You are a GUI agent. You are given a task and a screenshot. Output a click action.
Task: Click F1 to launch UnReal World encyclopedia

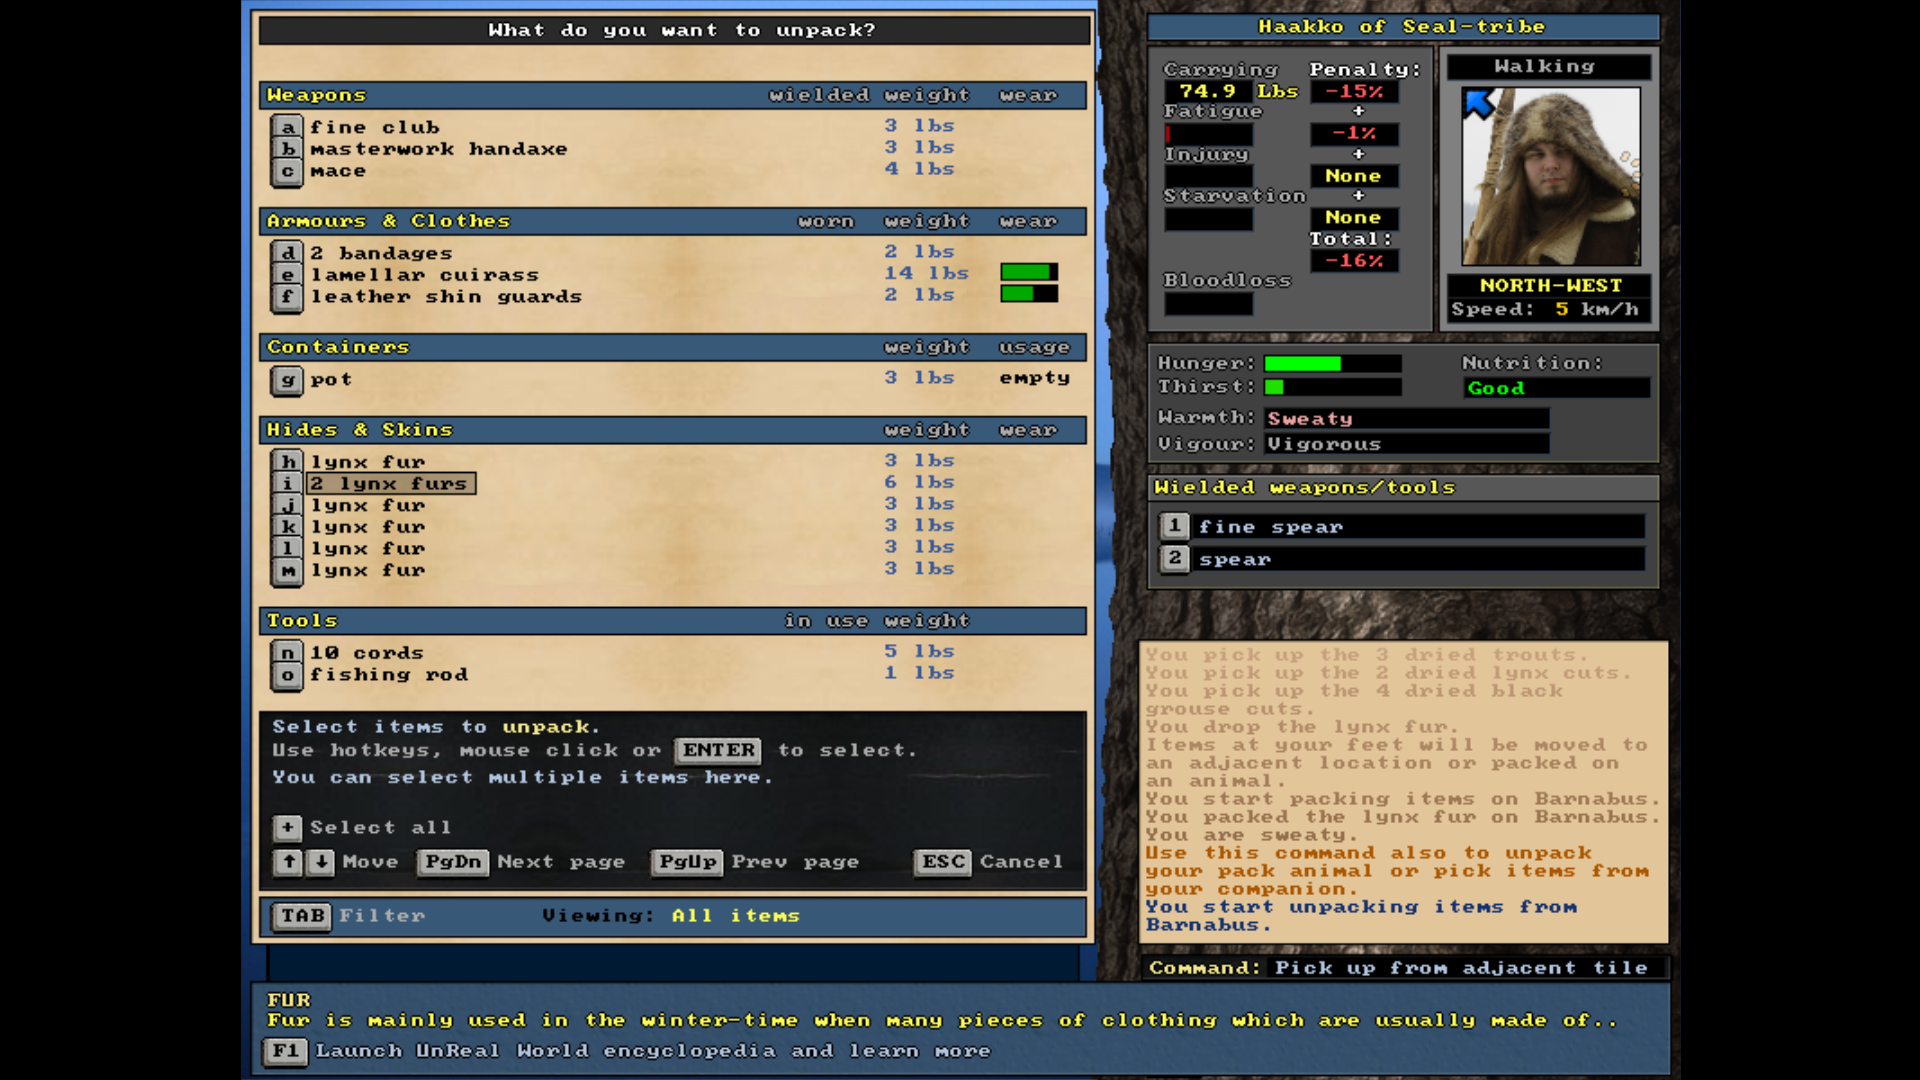tap(285, 1051)
